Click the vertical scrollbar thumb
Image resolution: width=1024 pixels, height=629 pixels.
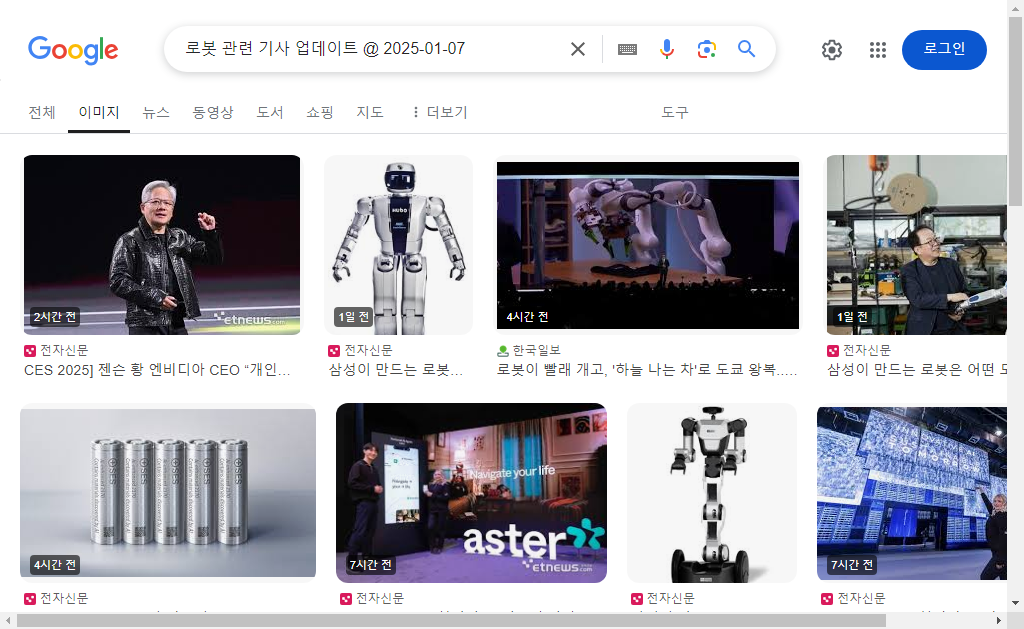point(1016,111)
